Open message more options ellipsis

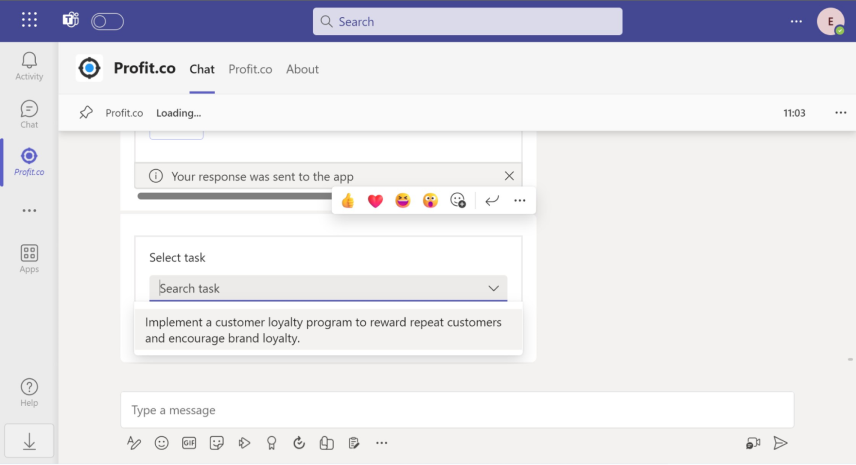coord(520,201)
